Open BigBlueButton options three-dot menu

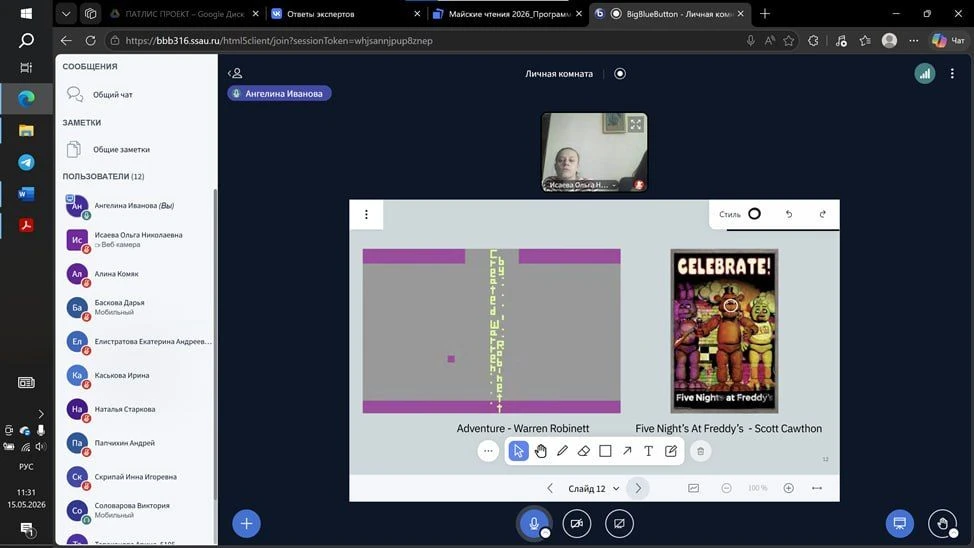tap(952, 73)
